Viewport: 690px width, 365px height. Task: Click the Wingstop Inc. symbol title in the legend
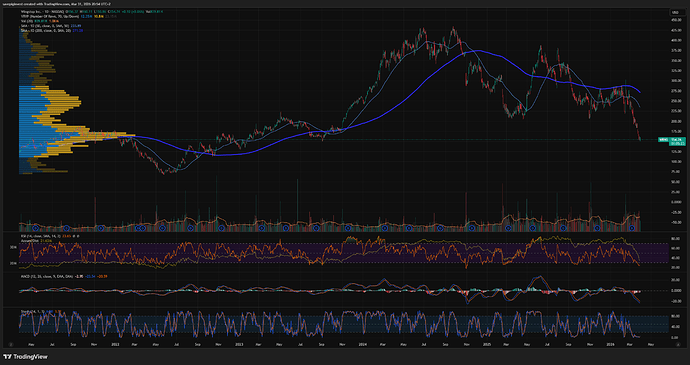point(42,11)
